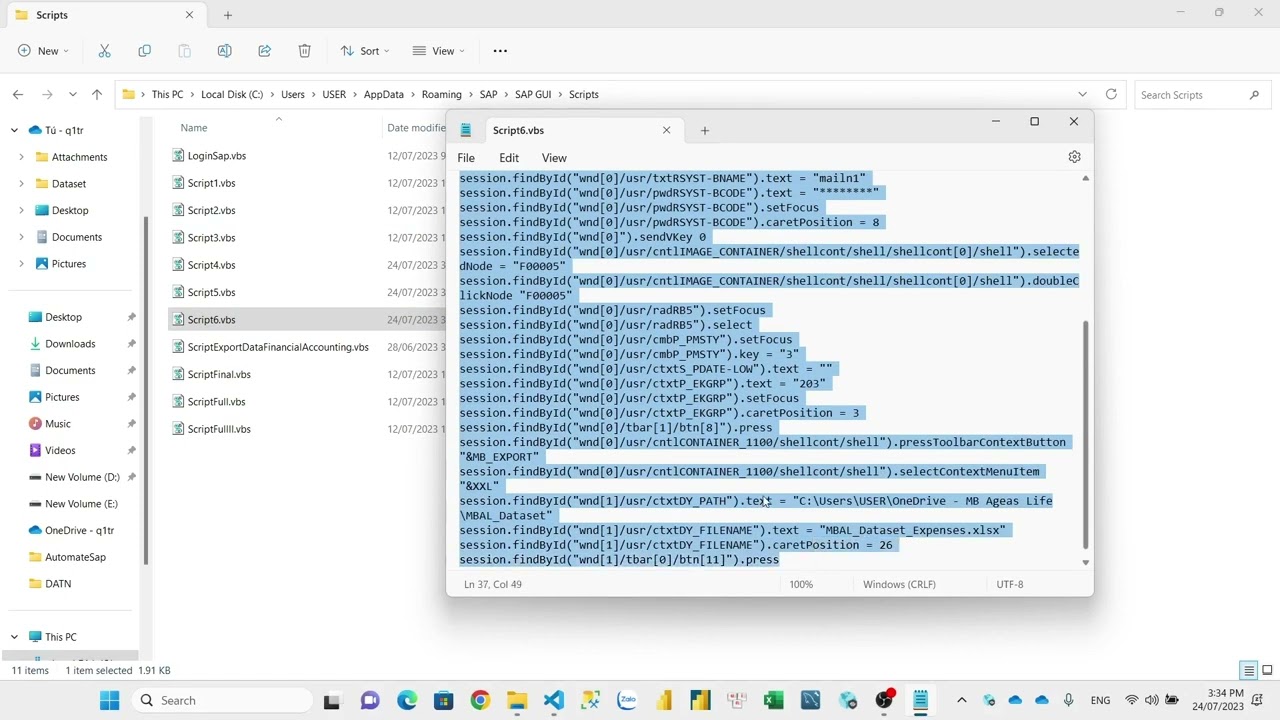Screen dimensions: 1280x720
Task: Switch Explorer to details view icon
Action: pos(1249,670)
